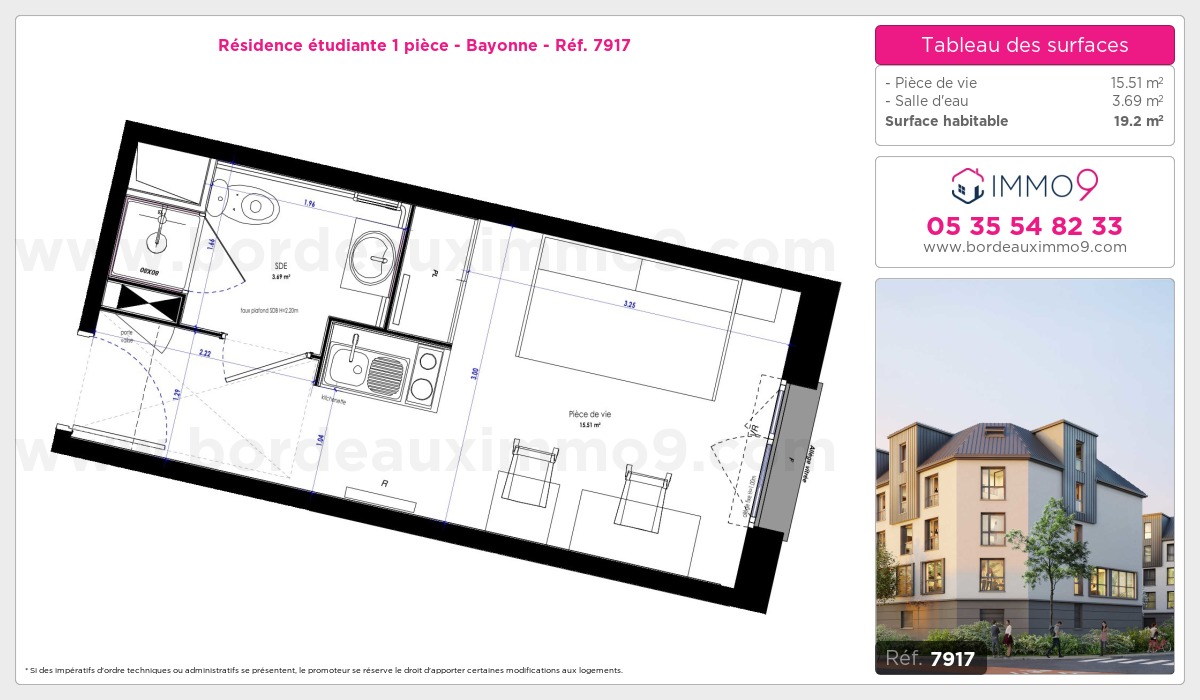Click the shower tray in the bathroom

pos(157,238)
